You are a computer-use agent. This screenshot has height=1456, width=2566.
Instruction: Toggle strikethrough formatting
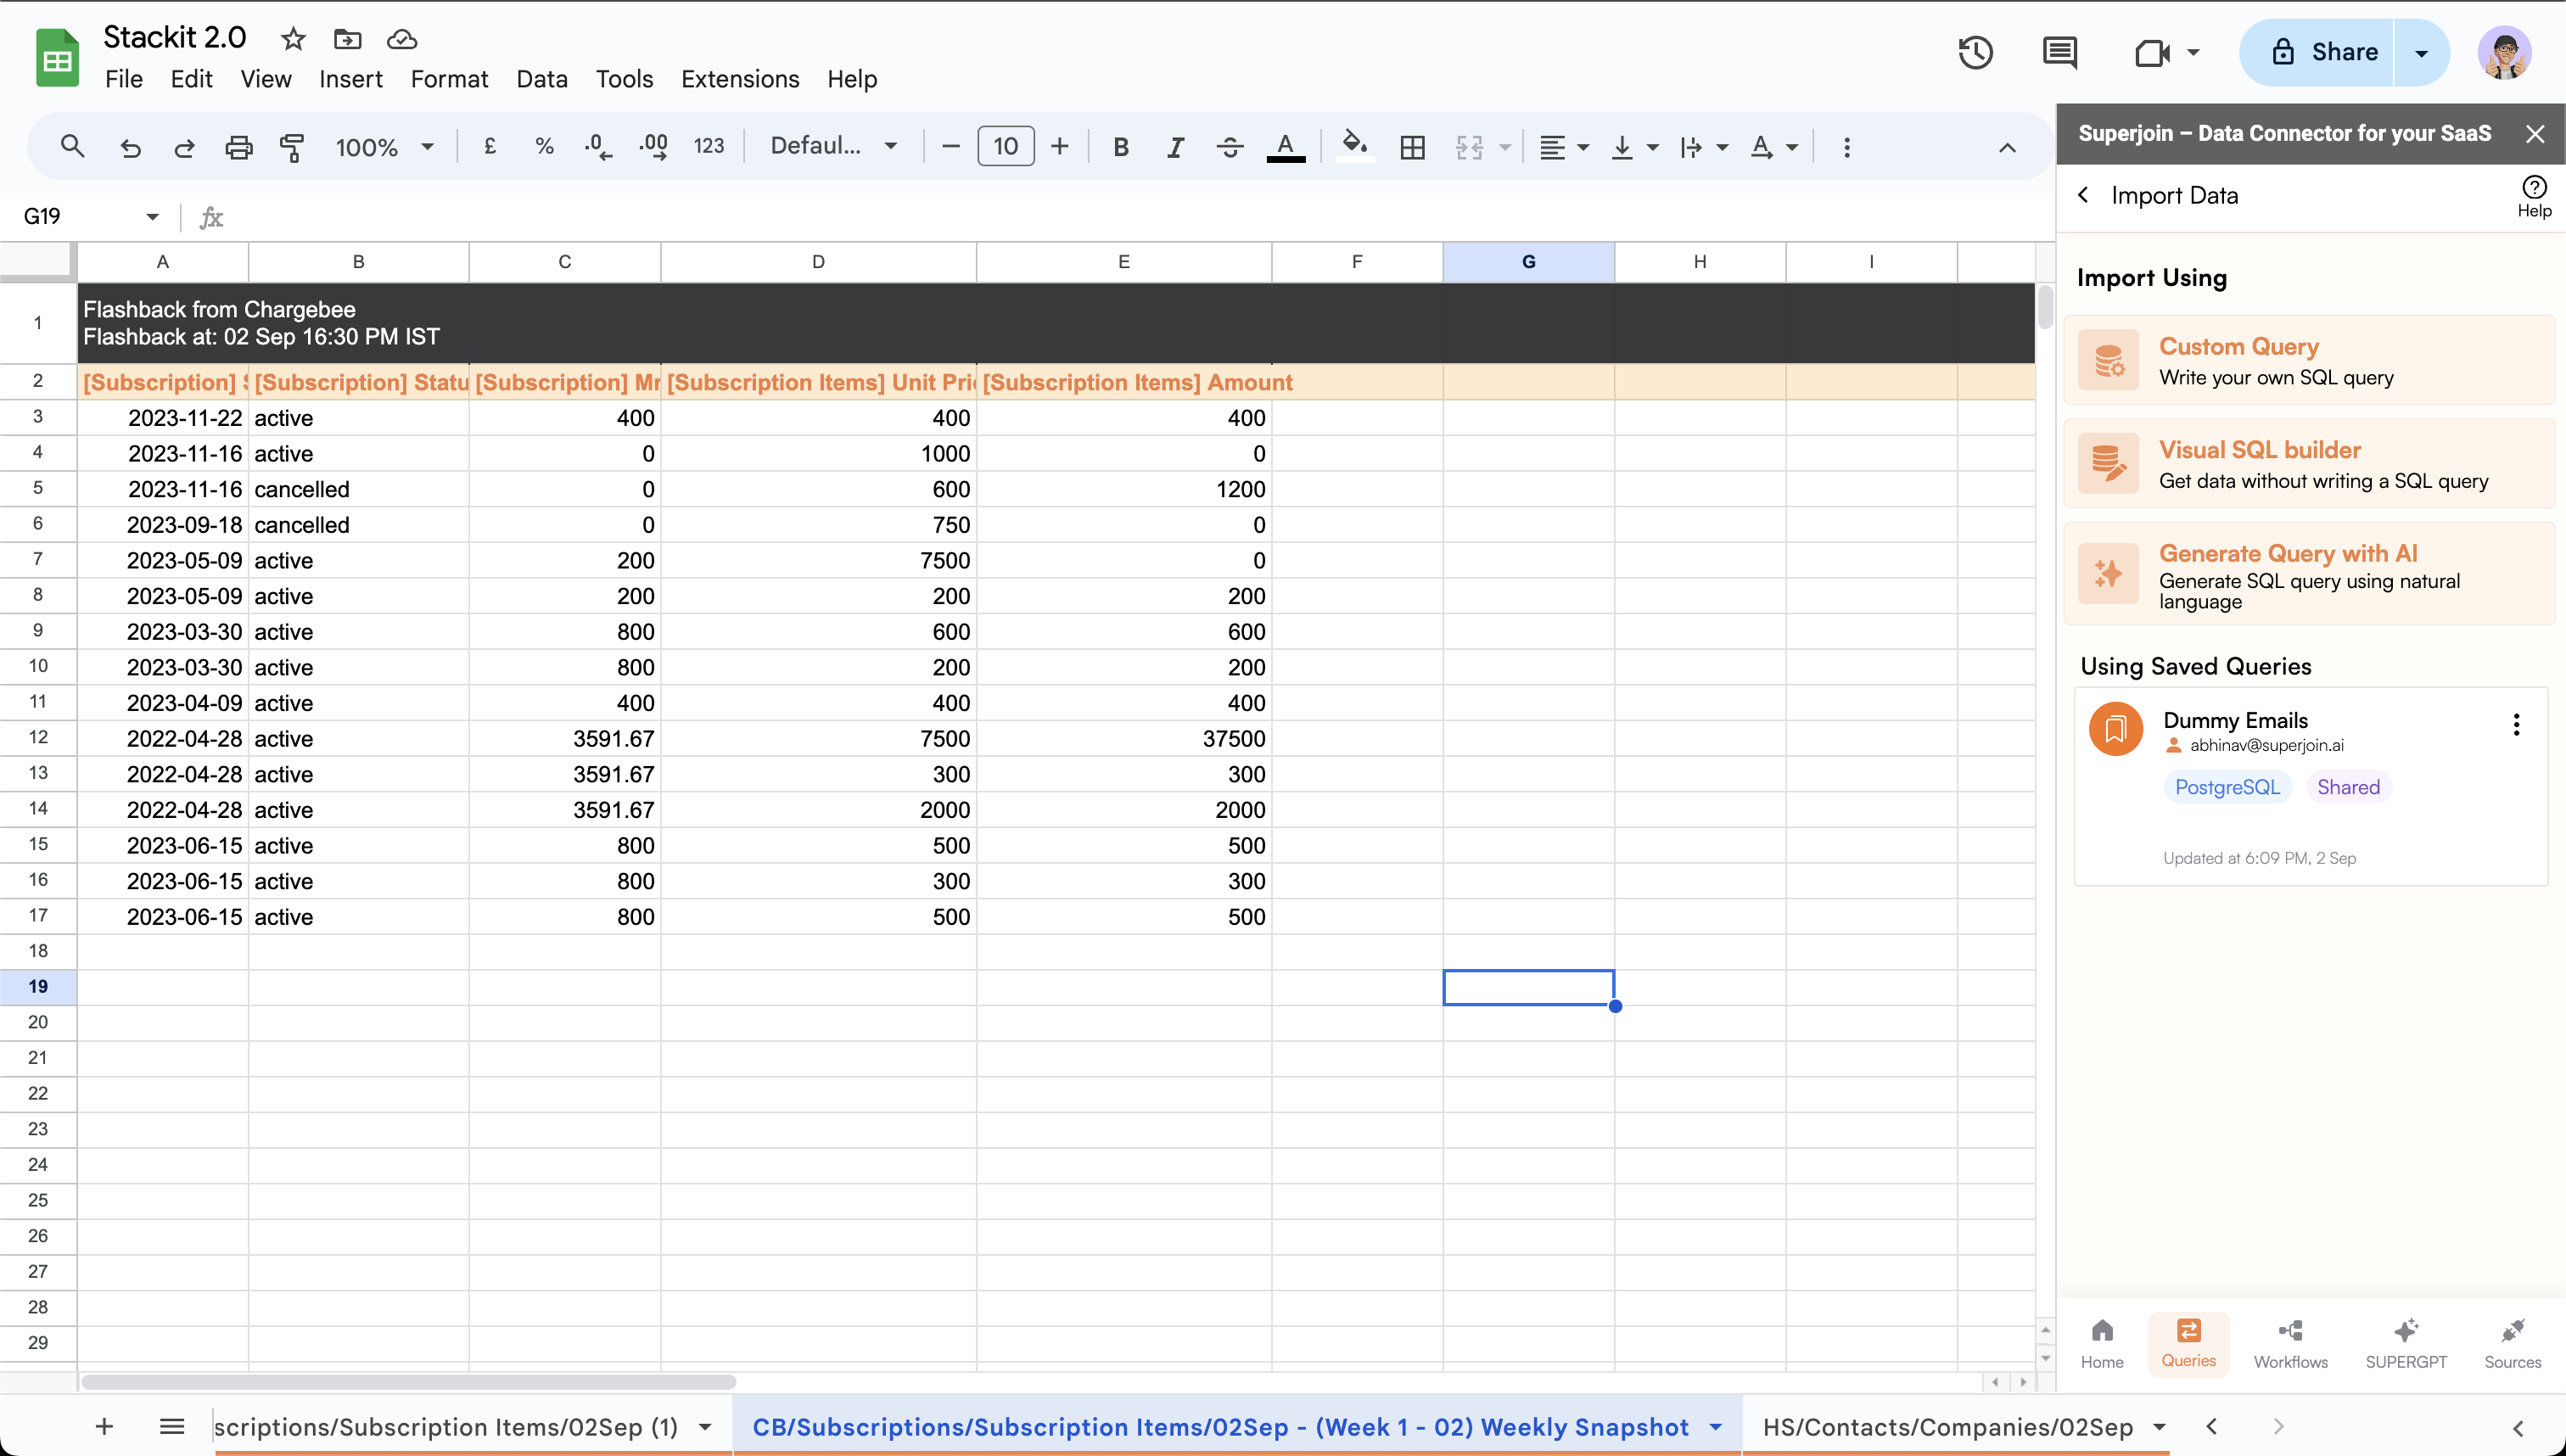(x=1229, y=147)
